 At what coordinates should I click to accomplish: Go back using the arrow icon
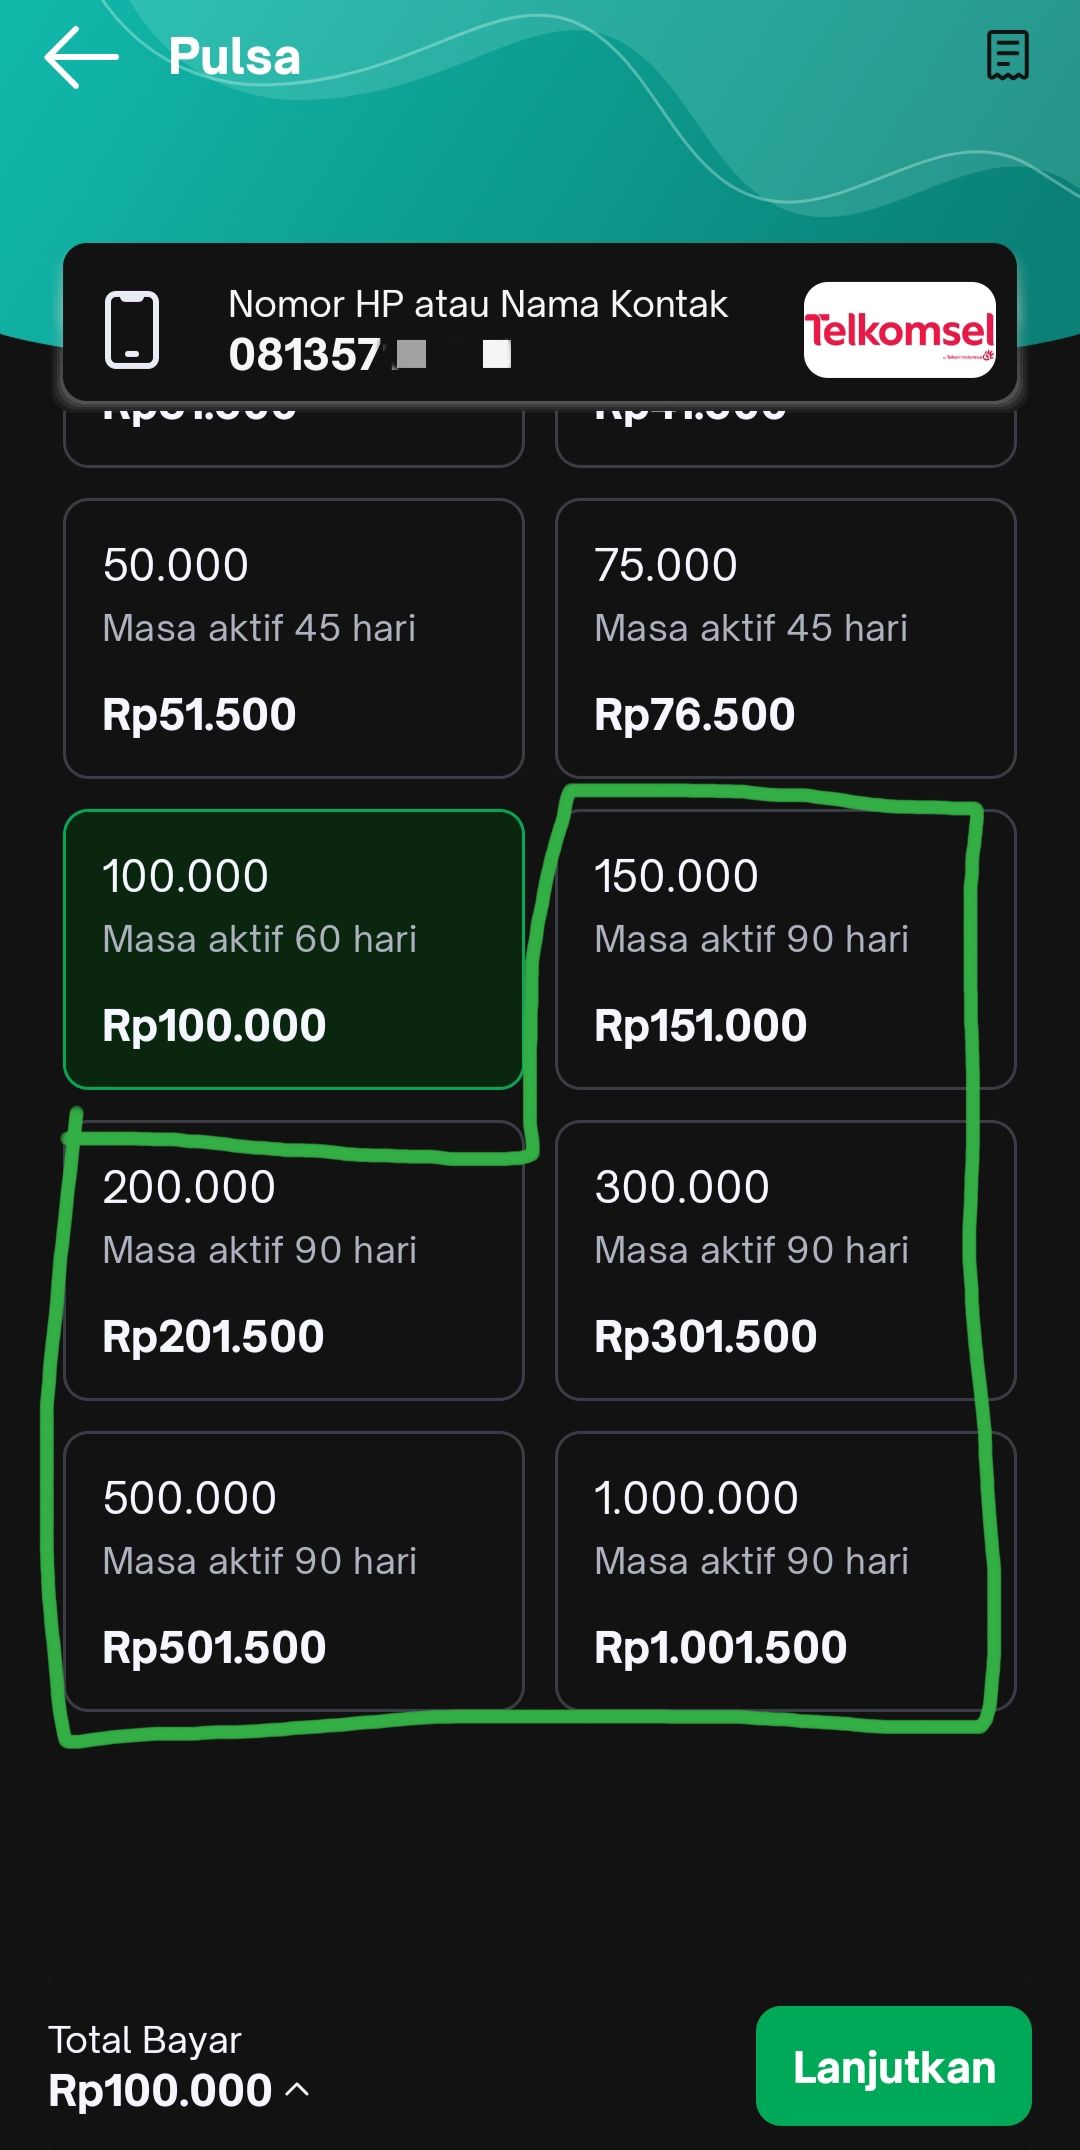pyautogui.click(x=81, y=57)
